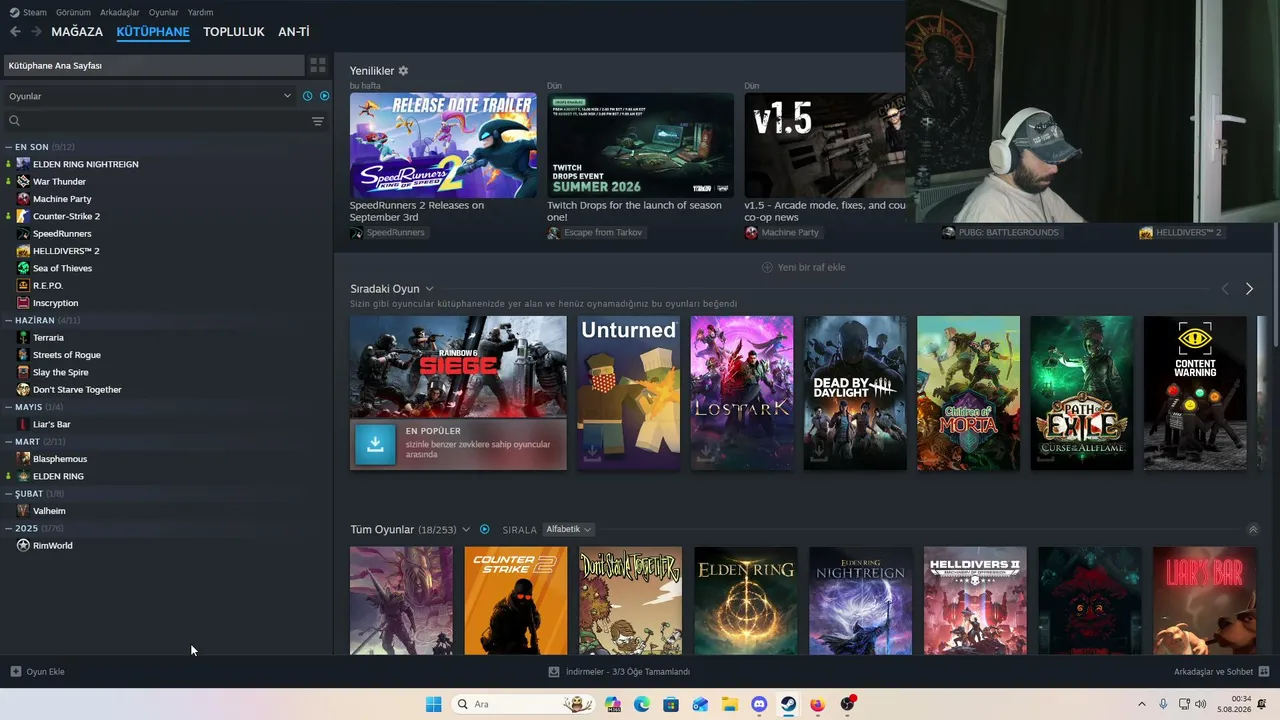Click the Oyun Ekle plus icon
1280x720 pixels.
coord(15,671)
